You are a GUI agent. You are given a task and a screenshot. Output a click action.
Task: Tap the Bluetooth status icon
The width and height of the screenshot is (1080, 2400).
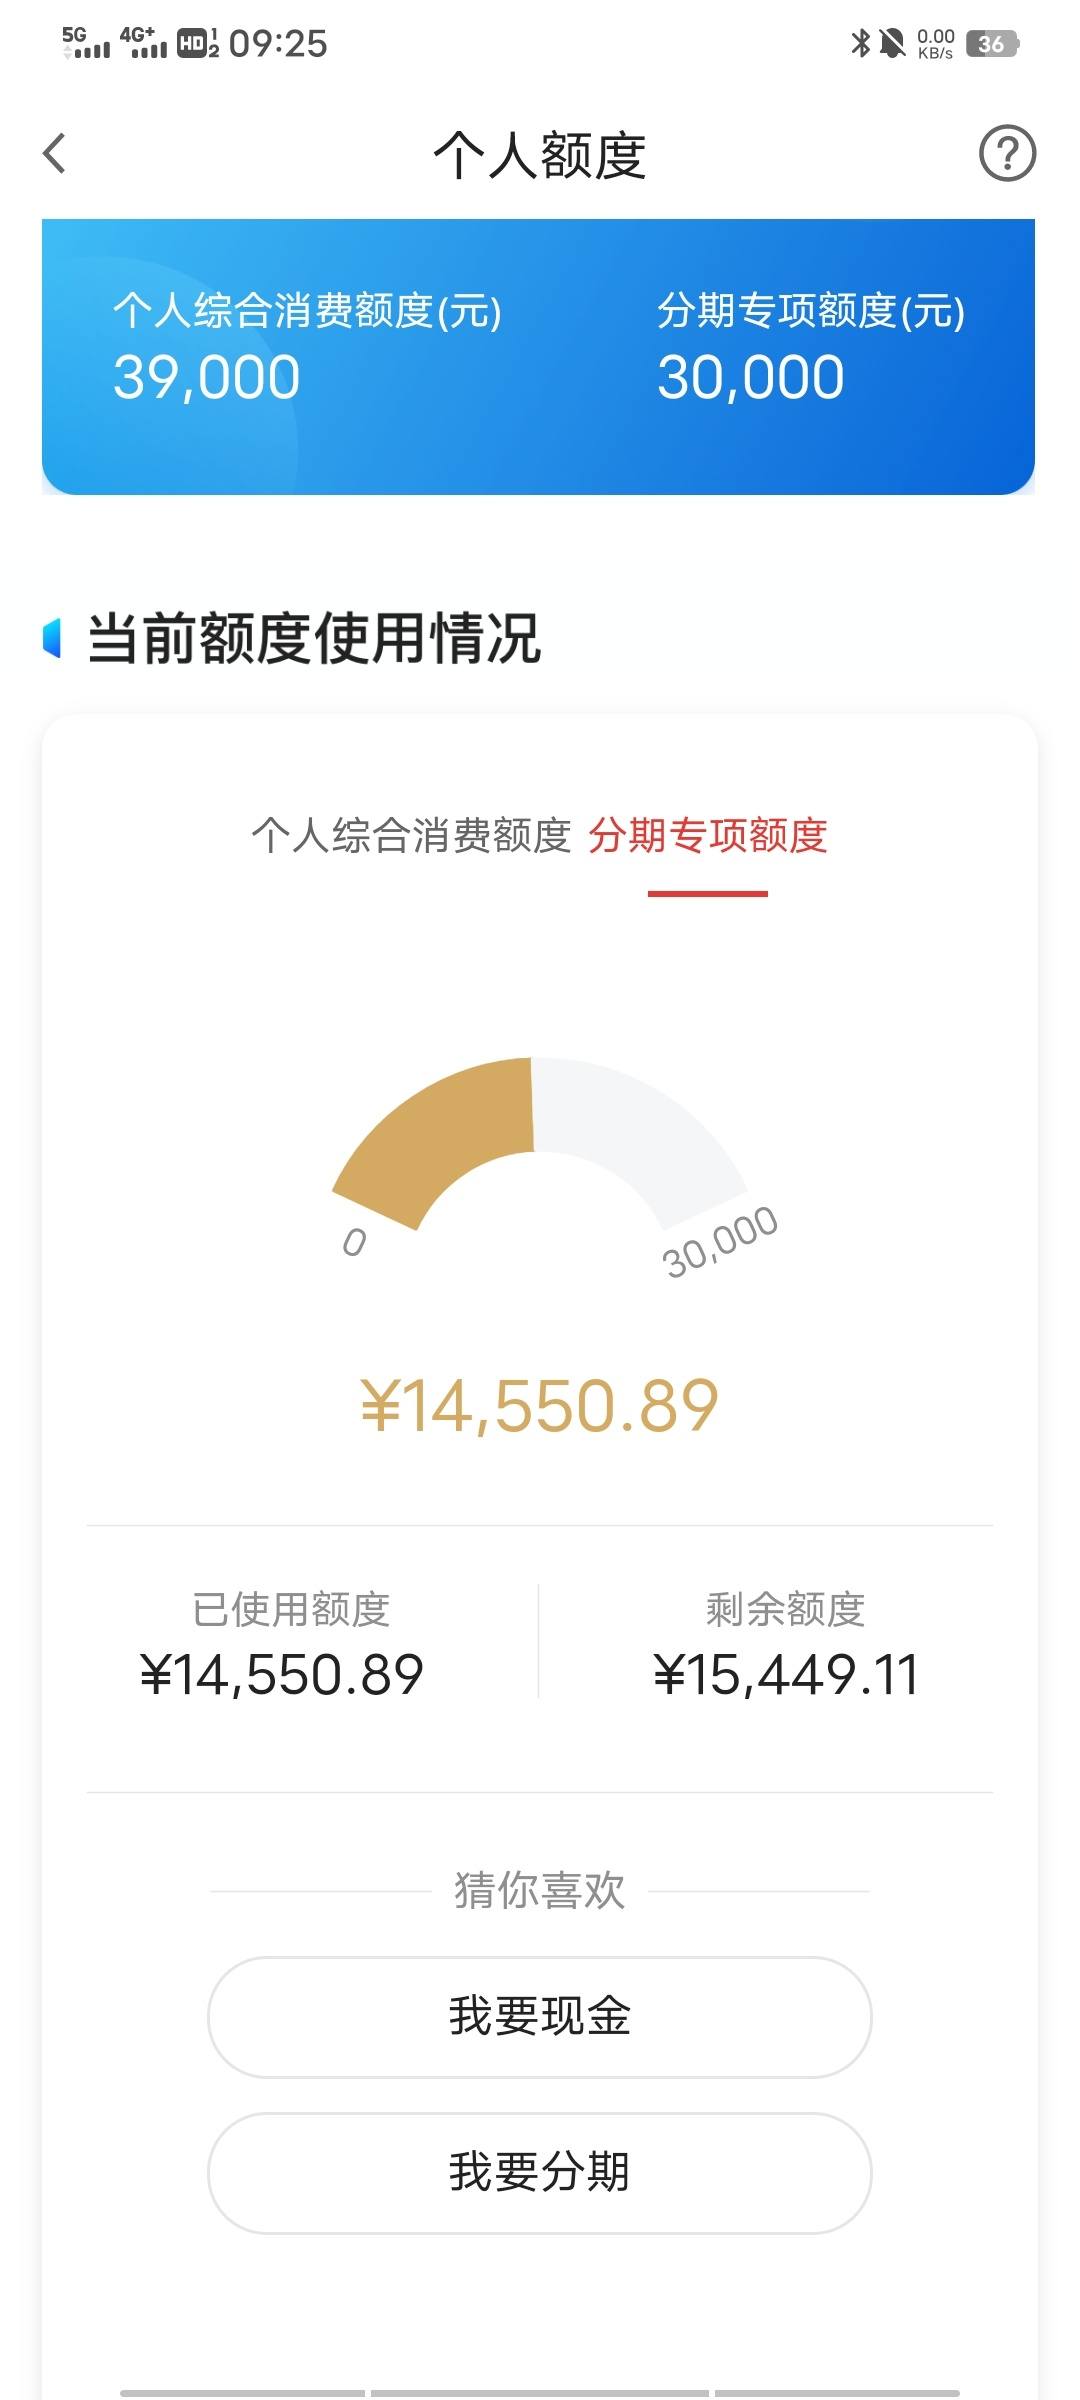point(859,43)
